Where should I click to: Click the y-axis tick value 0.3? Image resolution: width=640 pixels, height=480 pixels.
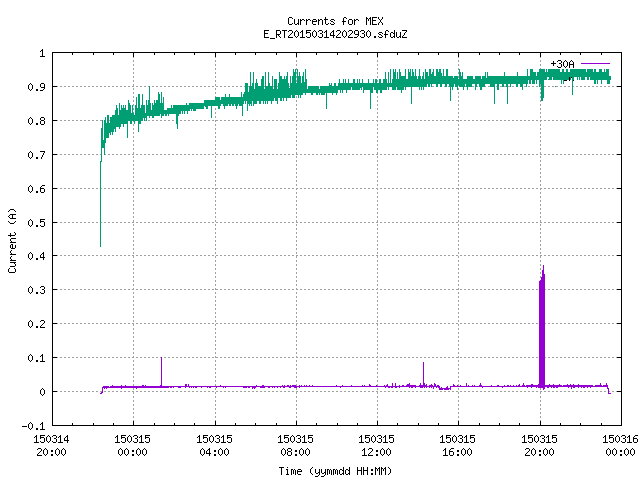click(36, 290)
